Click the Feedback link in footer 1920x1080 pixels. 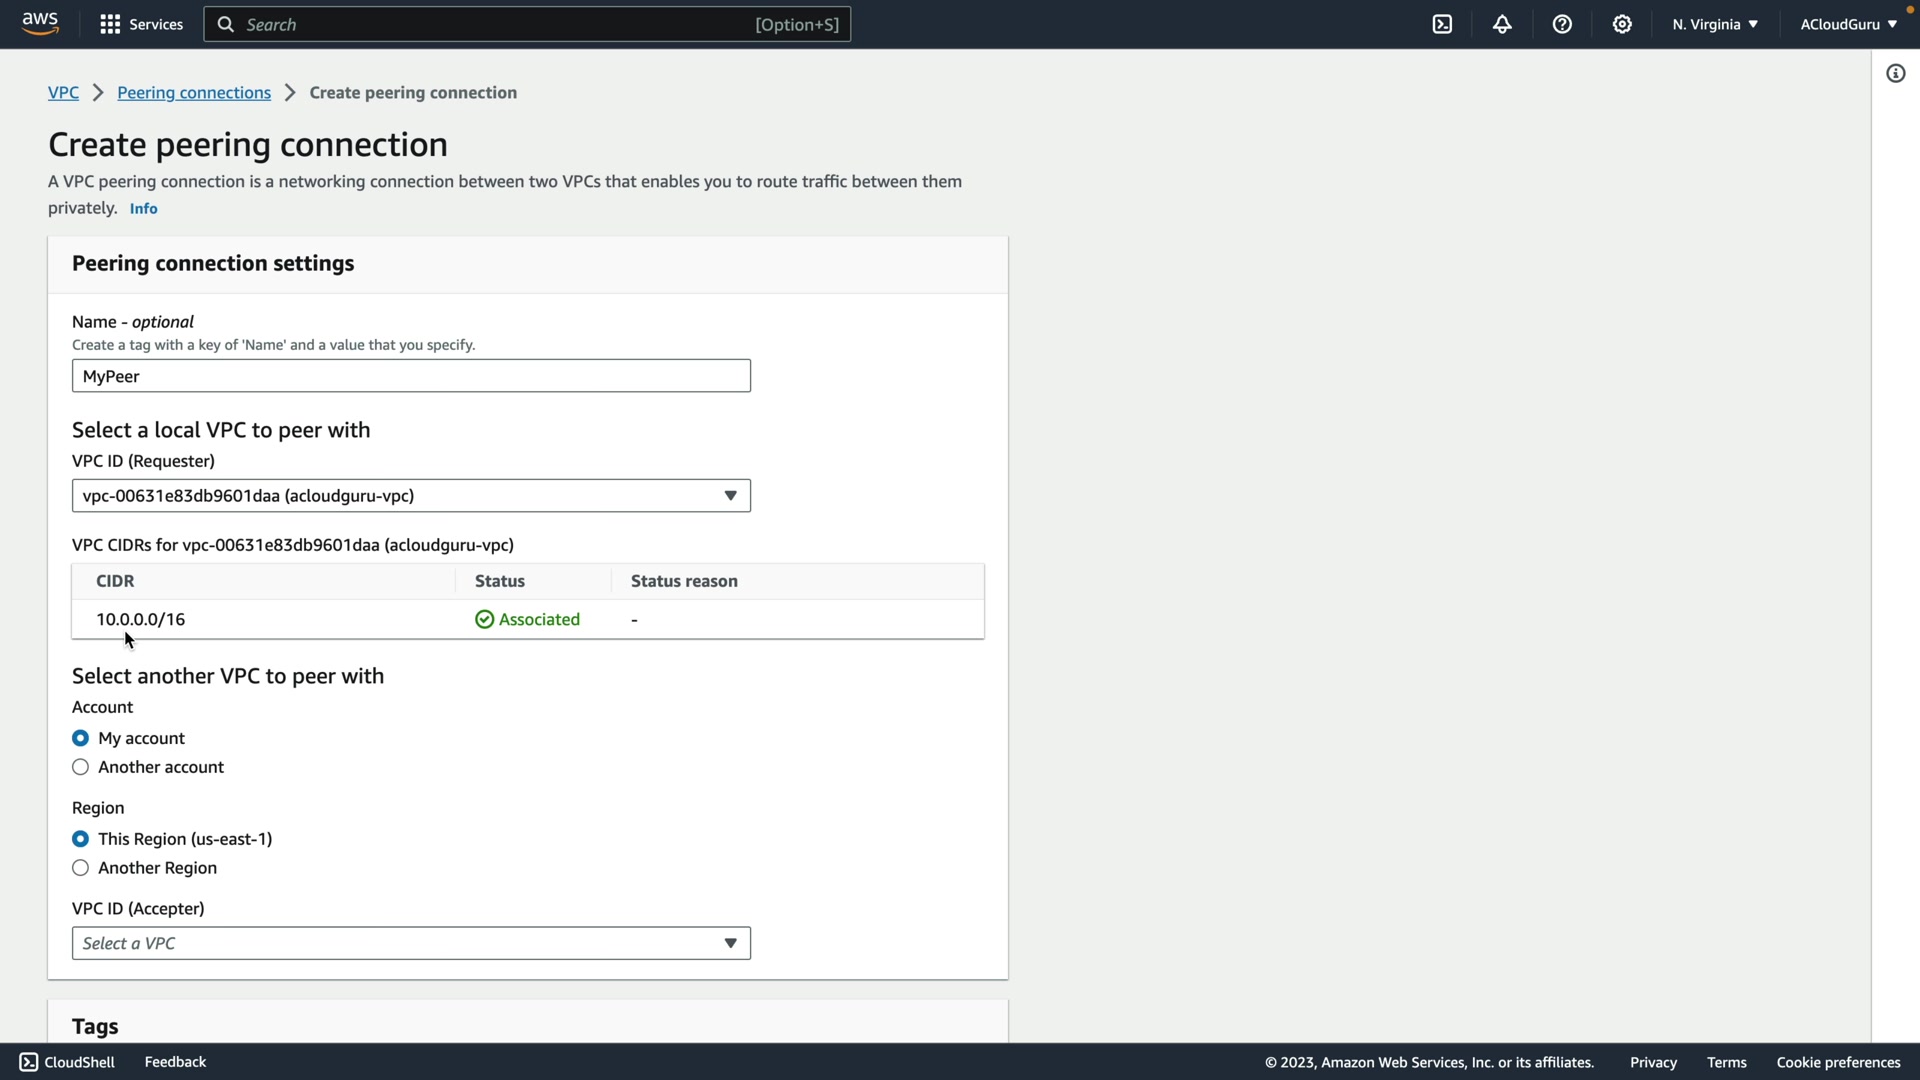click(175, 1062)
